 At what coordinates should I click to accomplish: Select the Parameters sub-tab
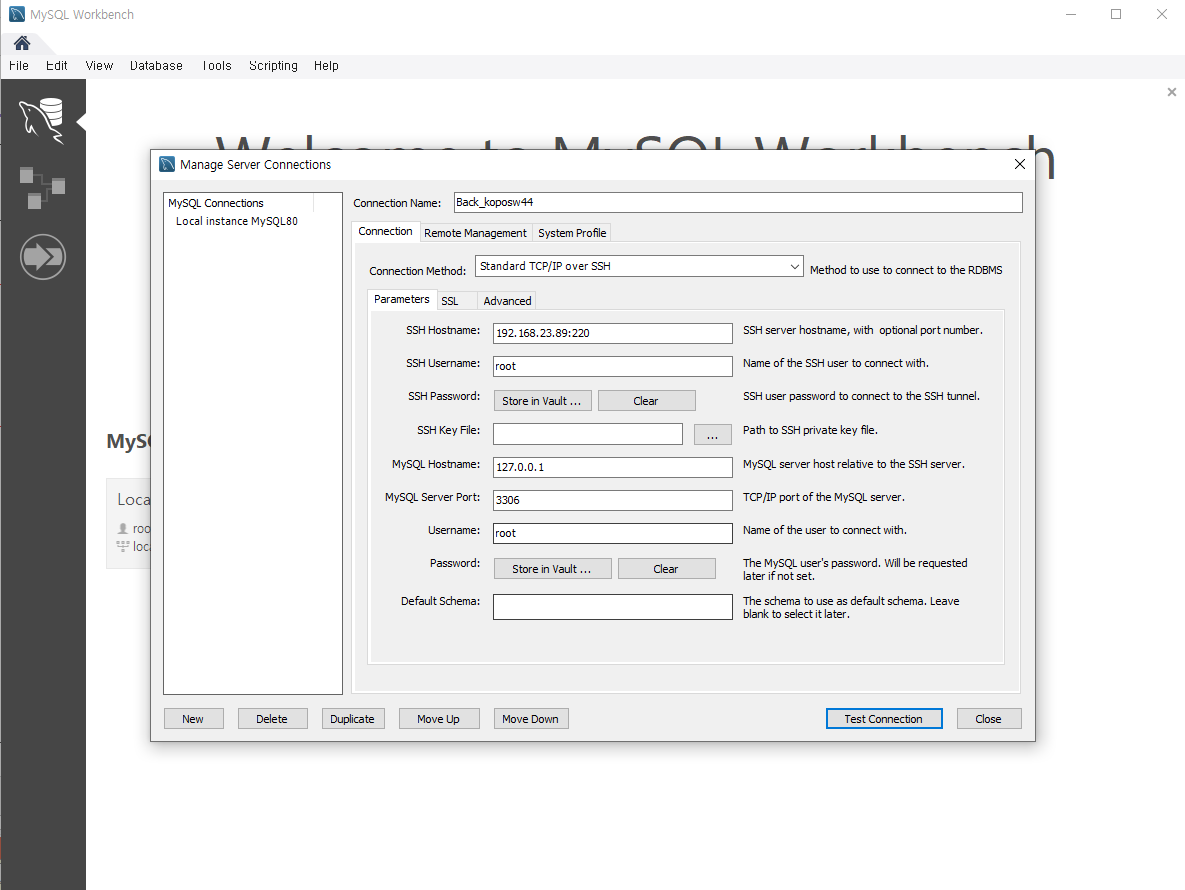402,299
